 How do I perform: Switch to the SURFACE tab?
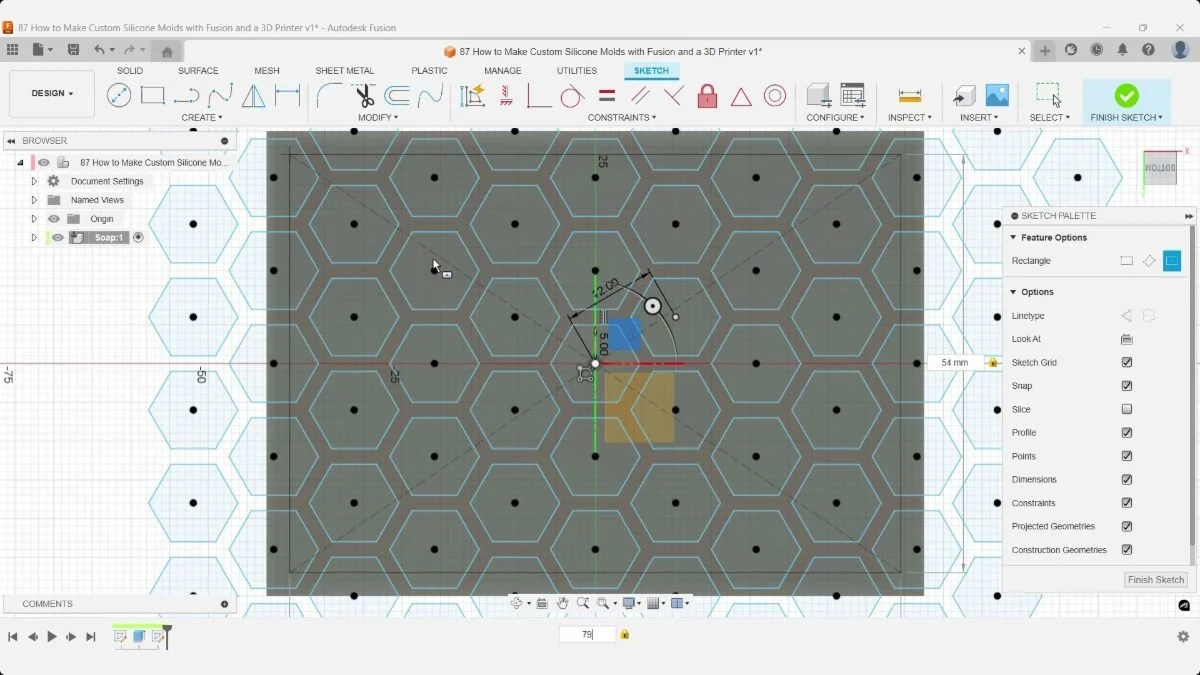[198, 71]
